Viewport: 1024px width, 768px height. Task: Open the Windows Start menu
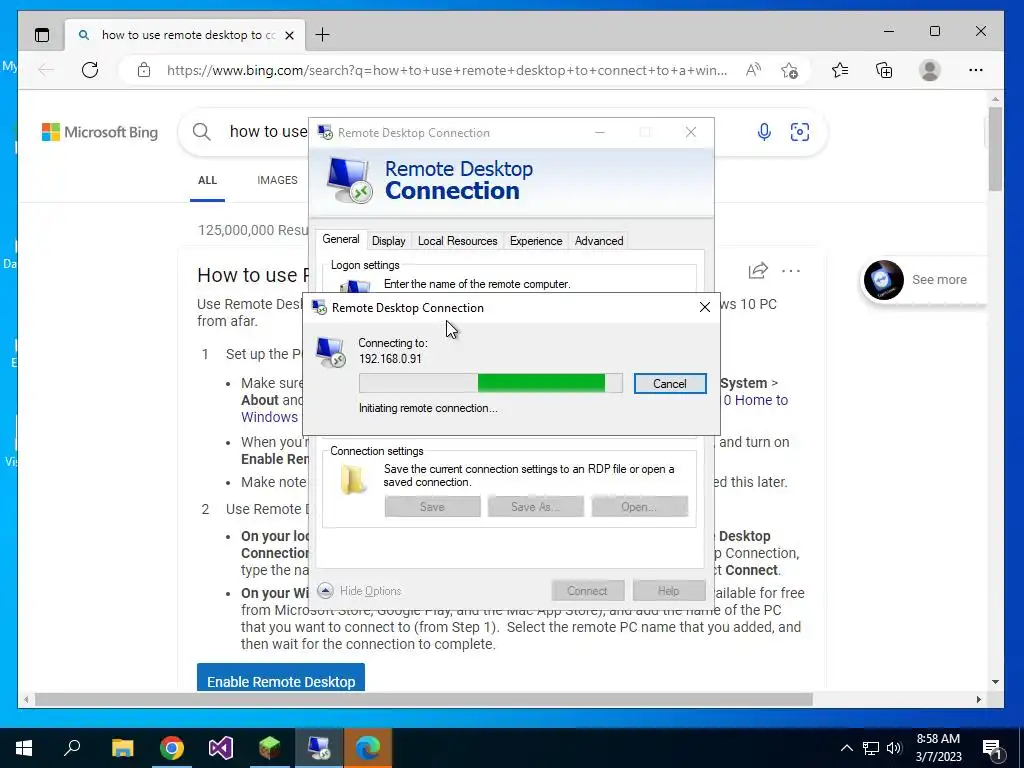tap(24, 748)
